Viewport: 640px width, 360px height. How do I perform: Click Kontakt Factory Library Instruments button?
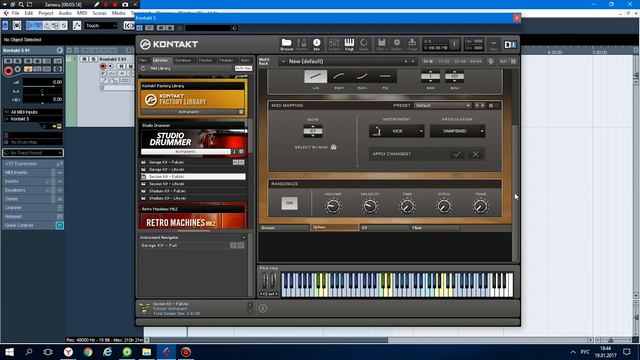click(189, 112)
